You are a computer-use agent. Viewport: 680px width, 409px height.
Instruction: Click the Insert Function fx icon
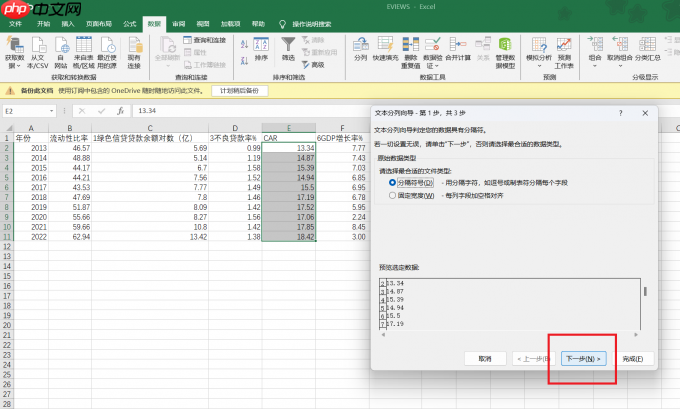(x=121, y=111)
